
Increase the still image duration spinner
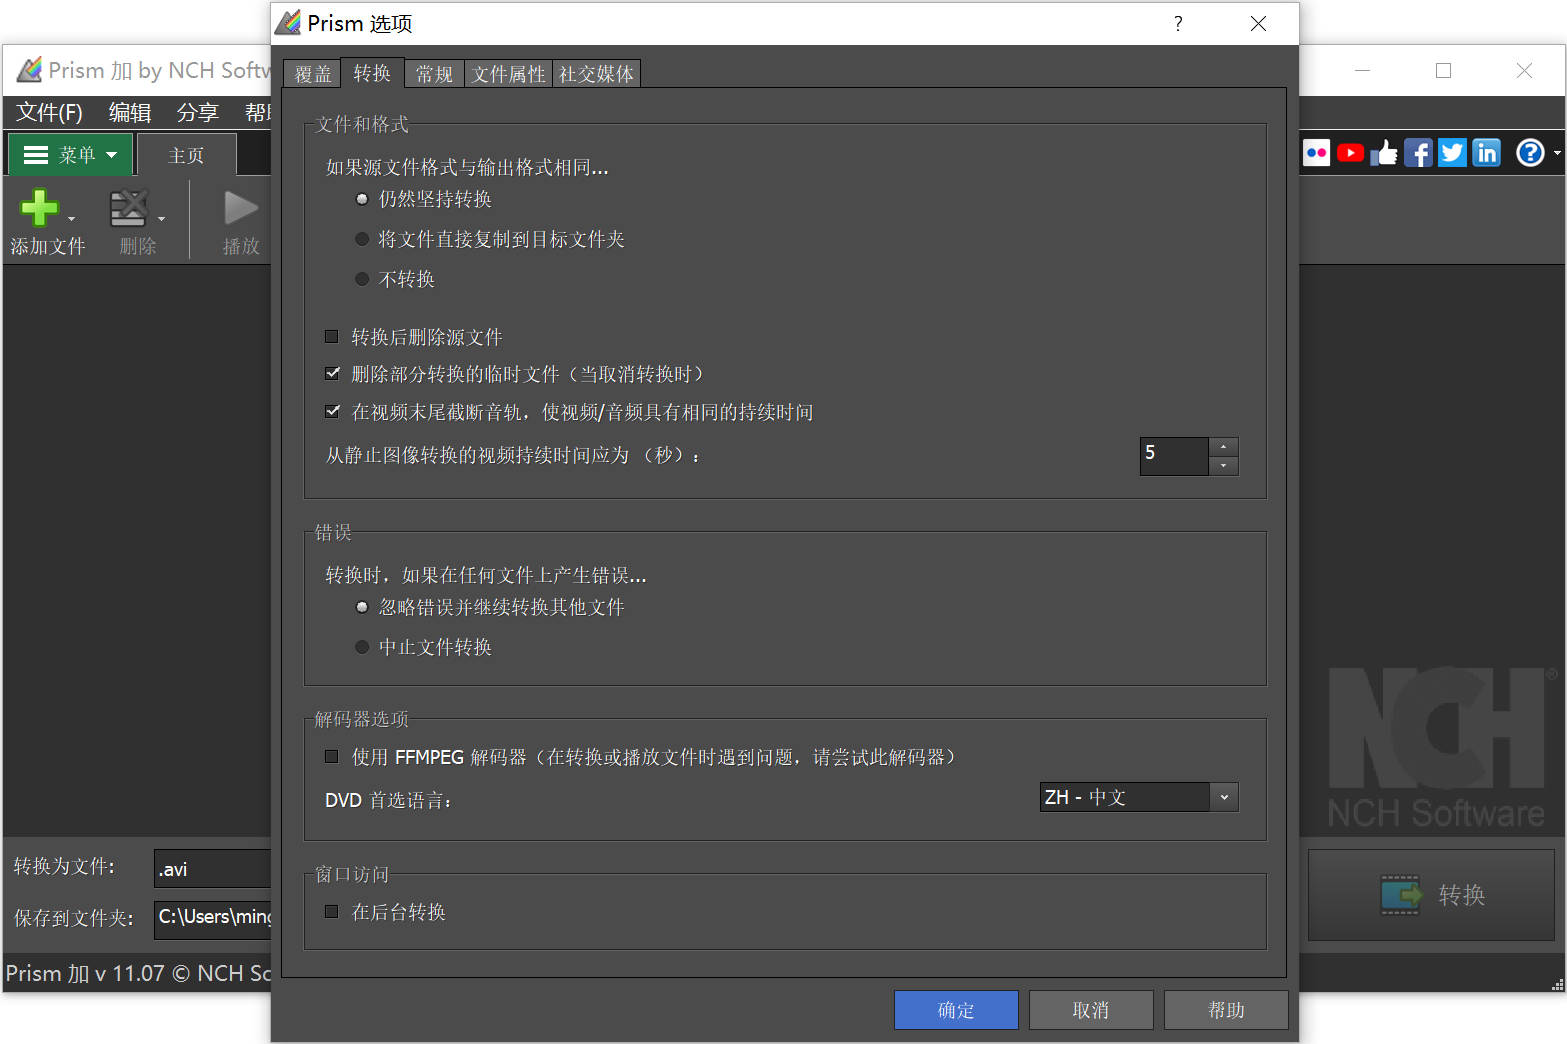click(1224, 447)
